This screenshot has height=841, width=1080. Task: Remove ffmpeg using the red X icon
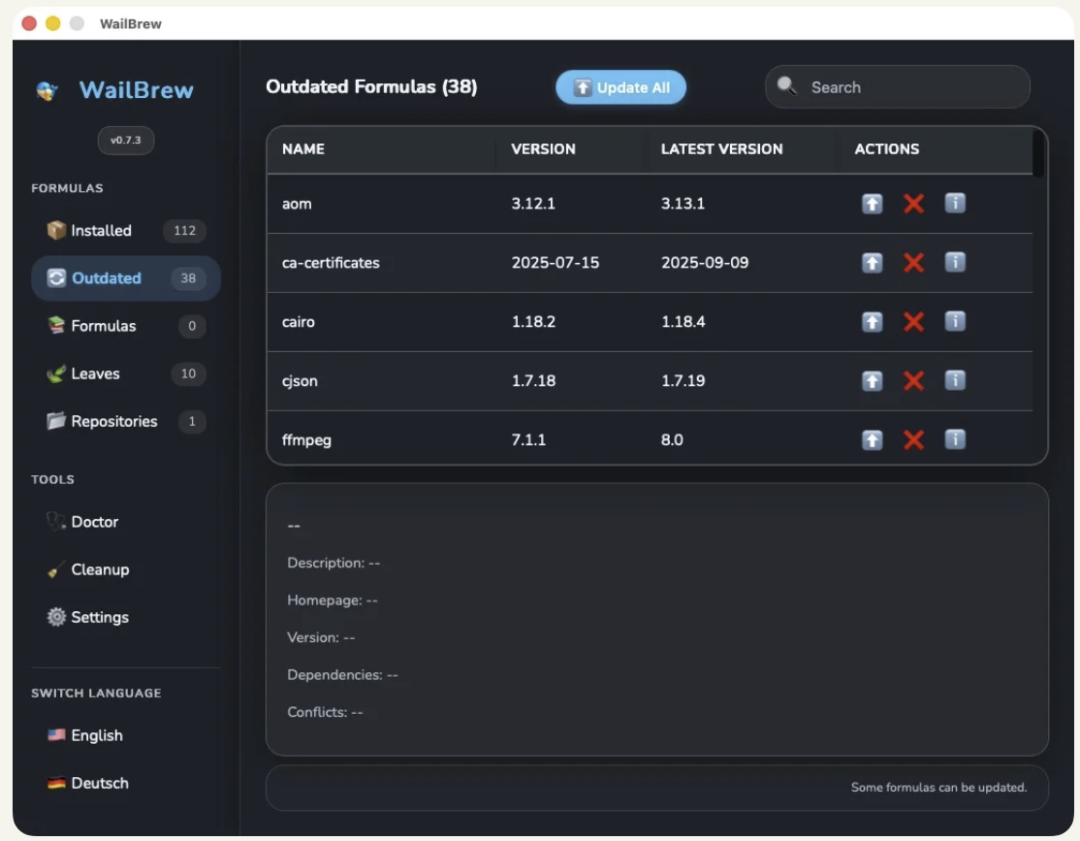tap(913, 440)
